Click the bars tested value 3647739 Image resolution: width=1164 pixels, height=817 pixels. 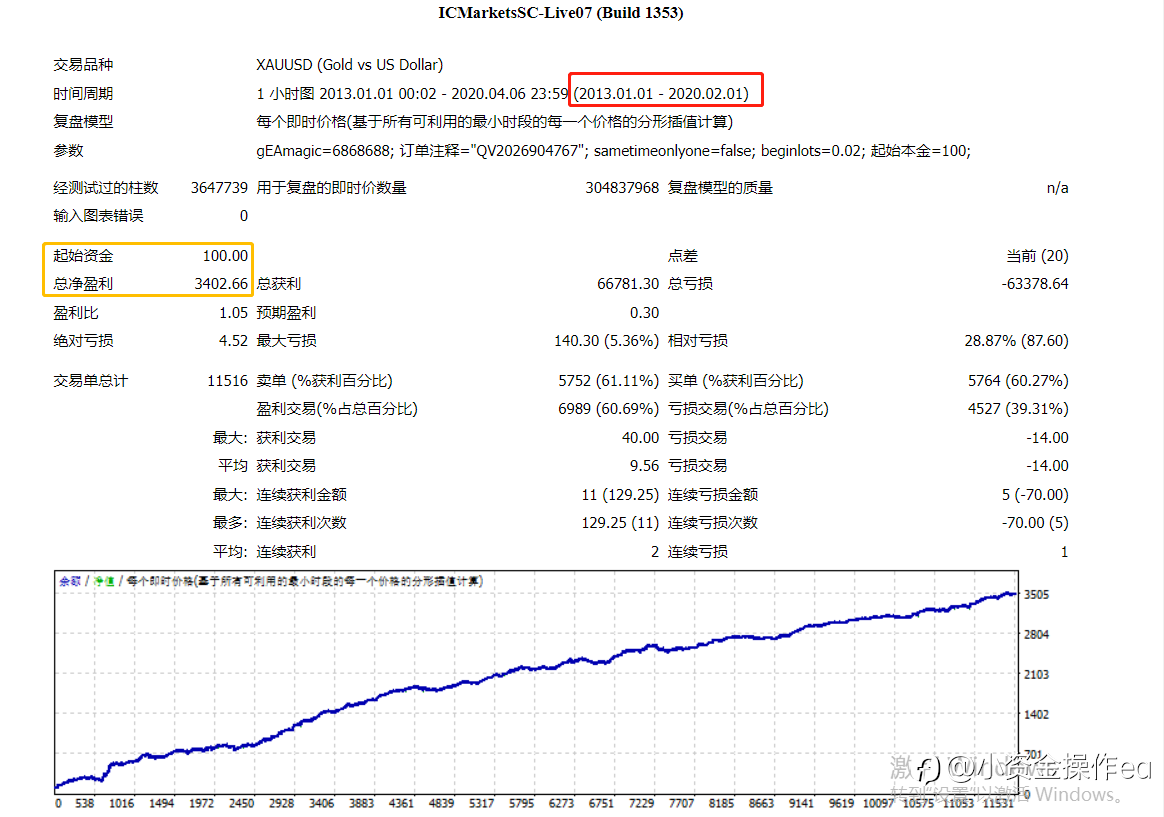coord(219,188)
